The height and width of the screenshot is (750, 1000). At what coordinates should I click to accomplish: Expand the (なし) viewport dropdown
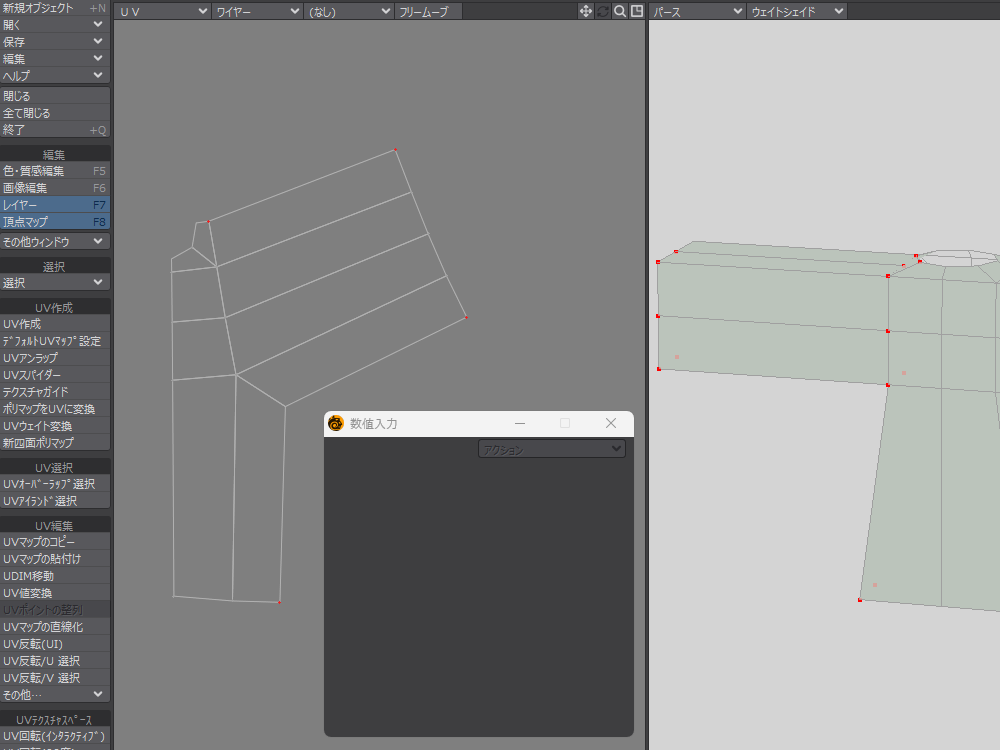coord(349,11)
